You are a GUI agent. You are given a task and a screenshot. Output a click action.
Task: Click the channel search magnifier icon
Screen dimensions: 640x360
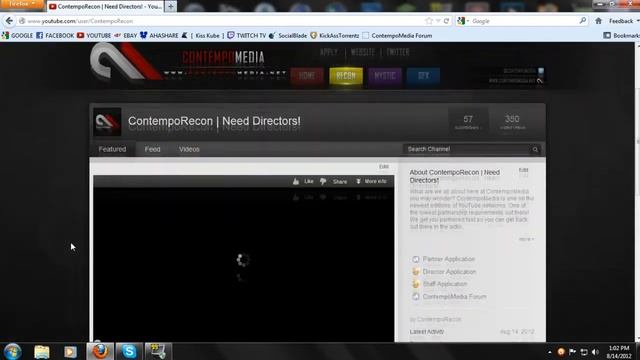535,150
